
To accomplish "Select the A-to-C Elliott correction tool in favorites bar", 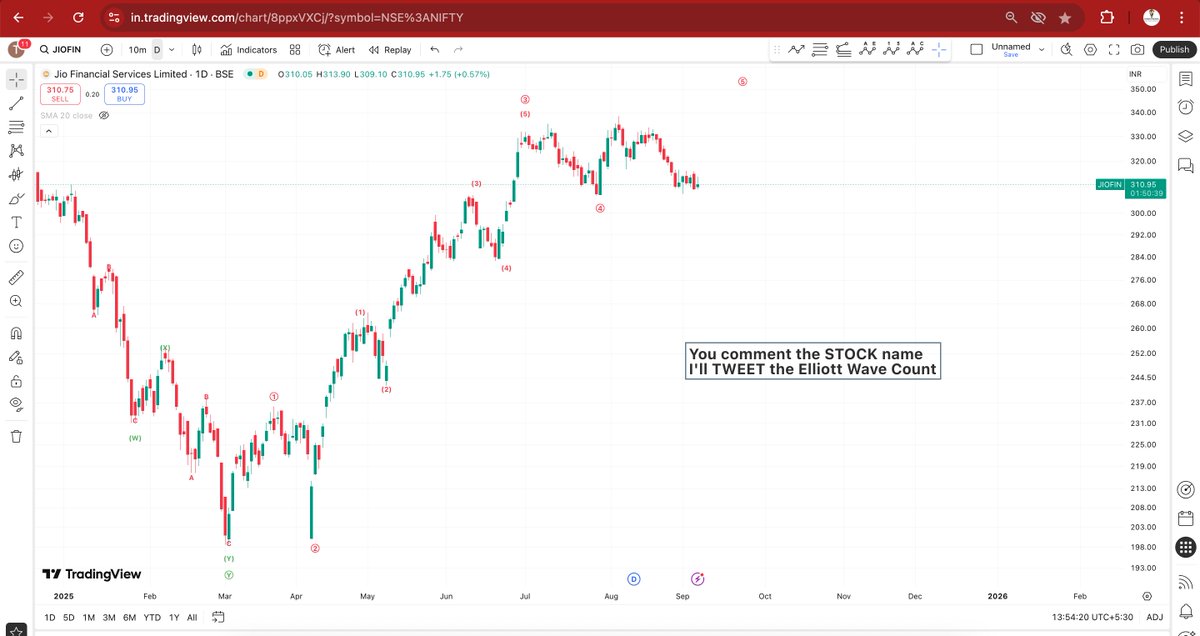I will 916,49.
